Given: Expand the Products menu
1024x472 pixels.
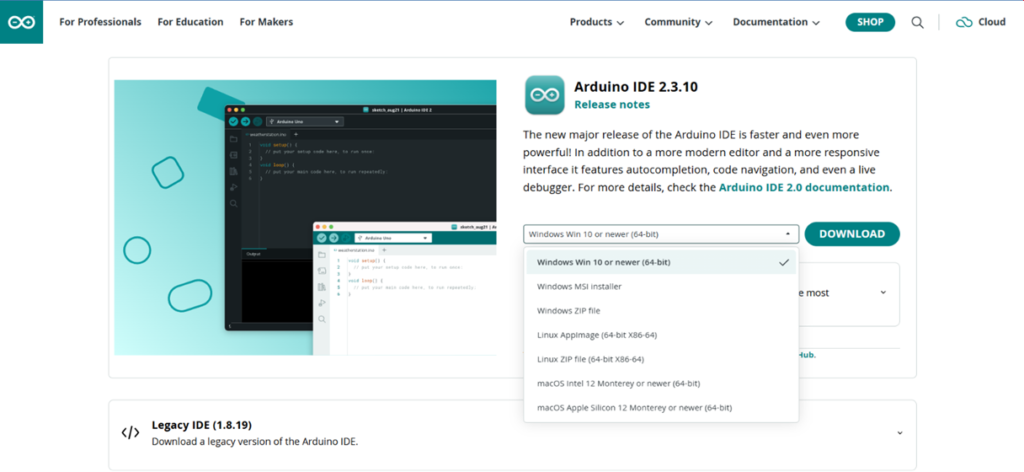Looking at the screenshot, I should click(x=597, y=22).
